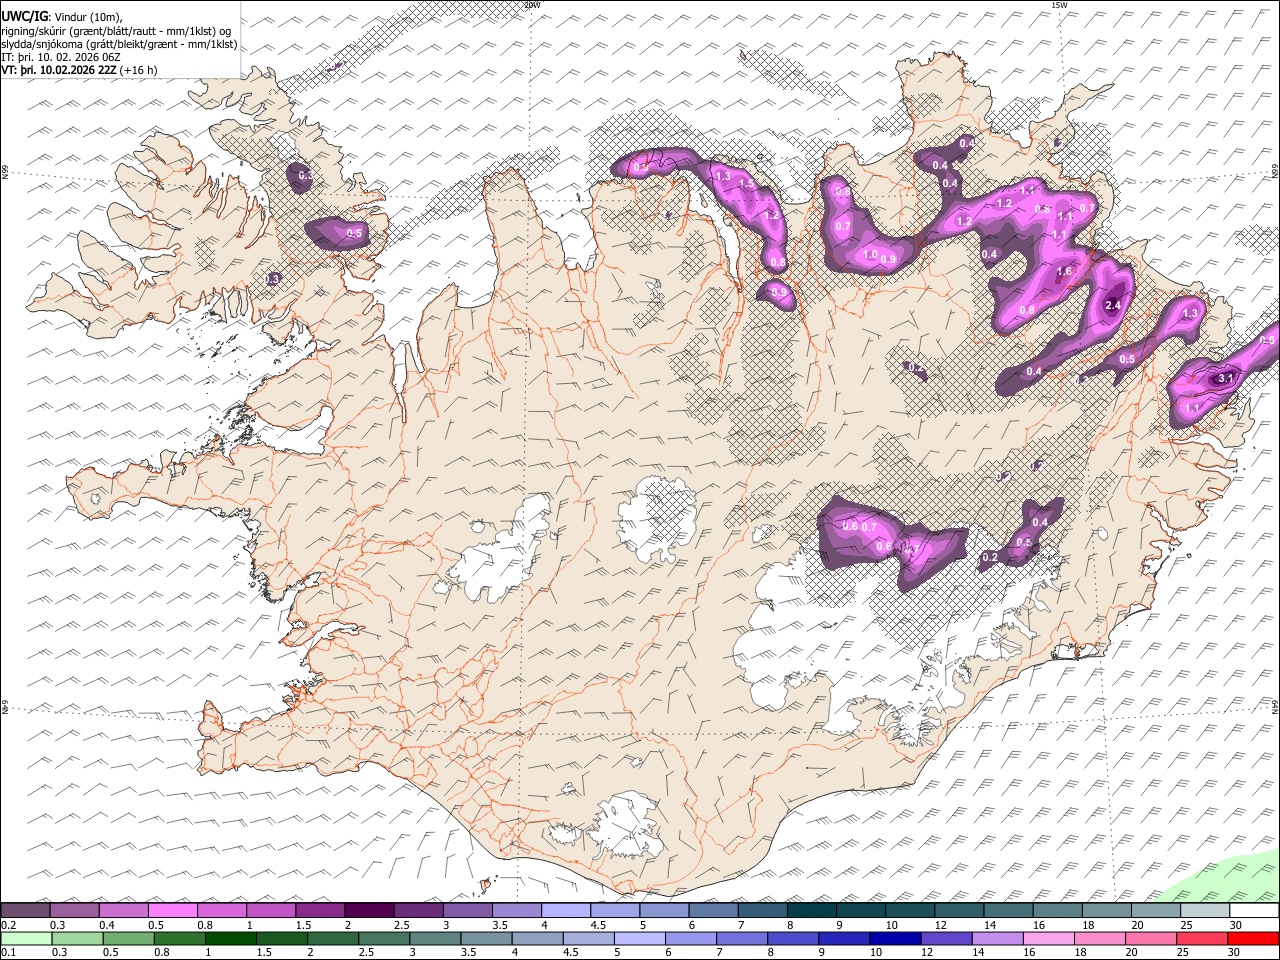Screen dimensions: 1280x960
Task: Click the green swatch labeled 0.8
Action: 180,938
